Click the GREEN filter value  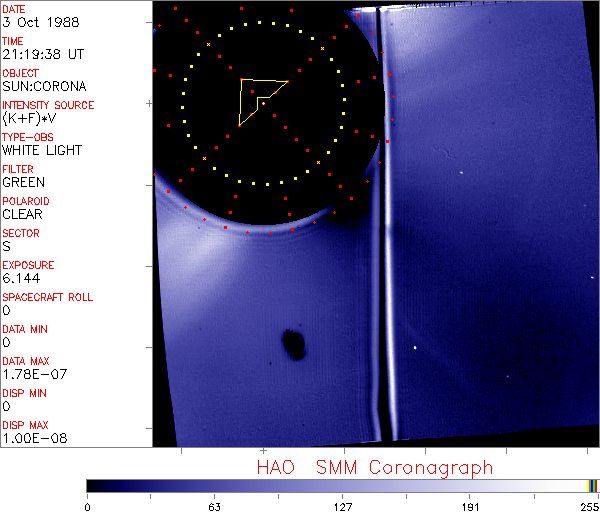click(24, 182)
